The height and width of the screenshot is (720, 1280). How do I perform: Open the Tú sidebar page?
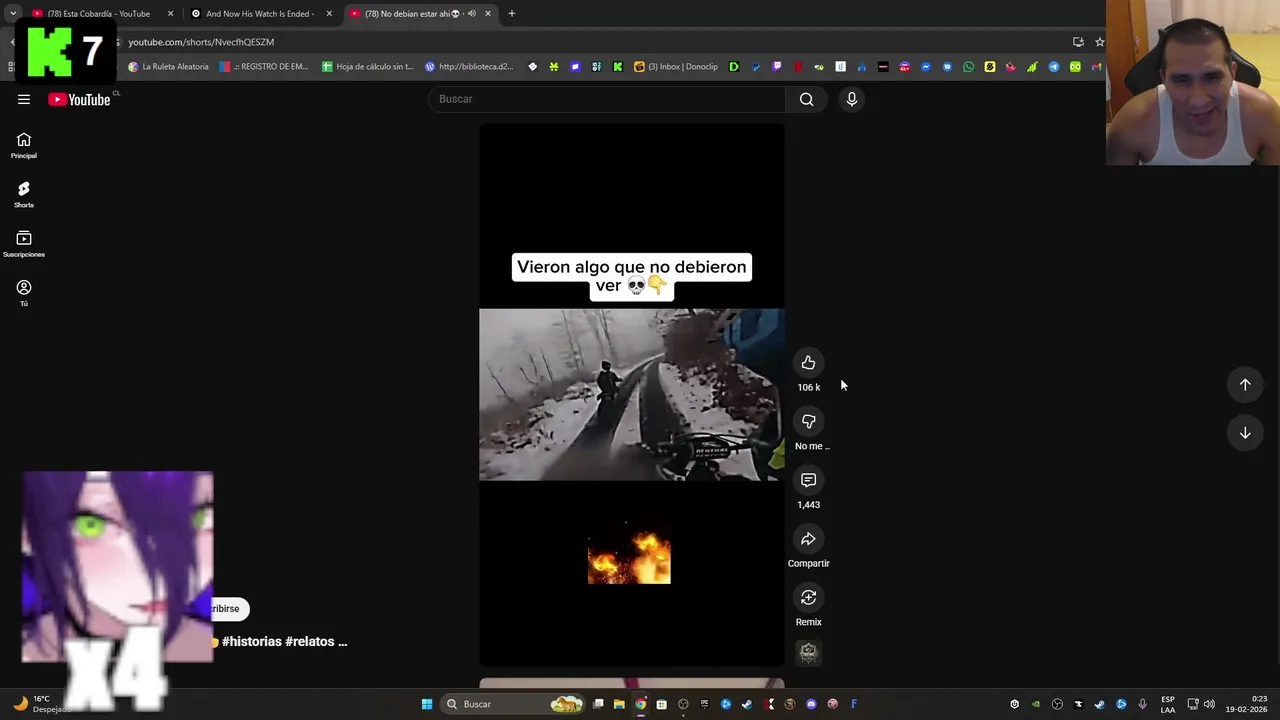(24, 293)
